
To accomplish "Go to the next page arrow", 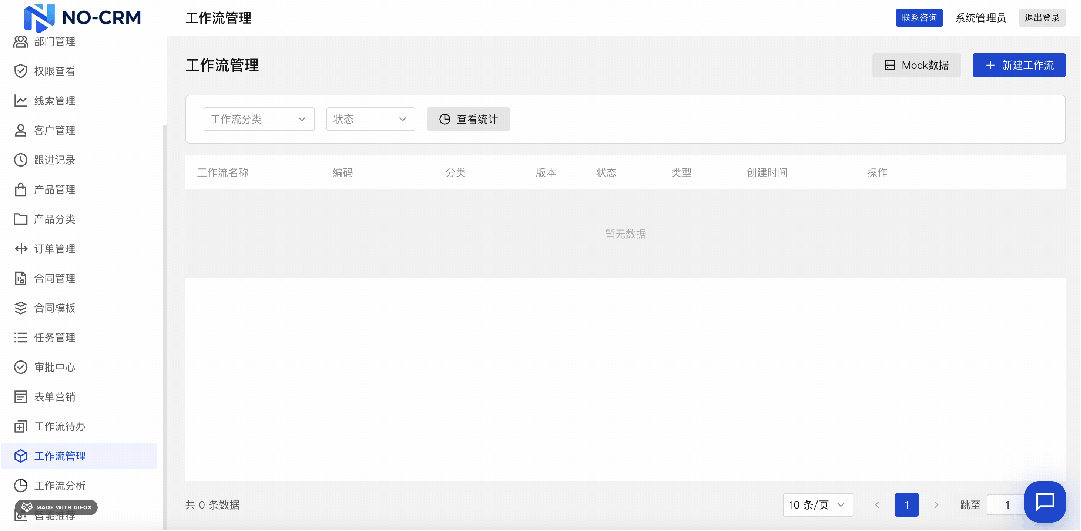I will pyautogui.click(x=936, y=505).
